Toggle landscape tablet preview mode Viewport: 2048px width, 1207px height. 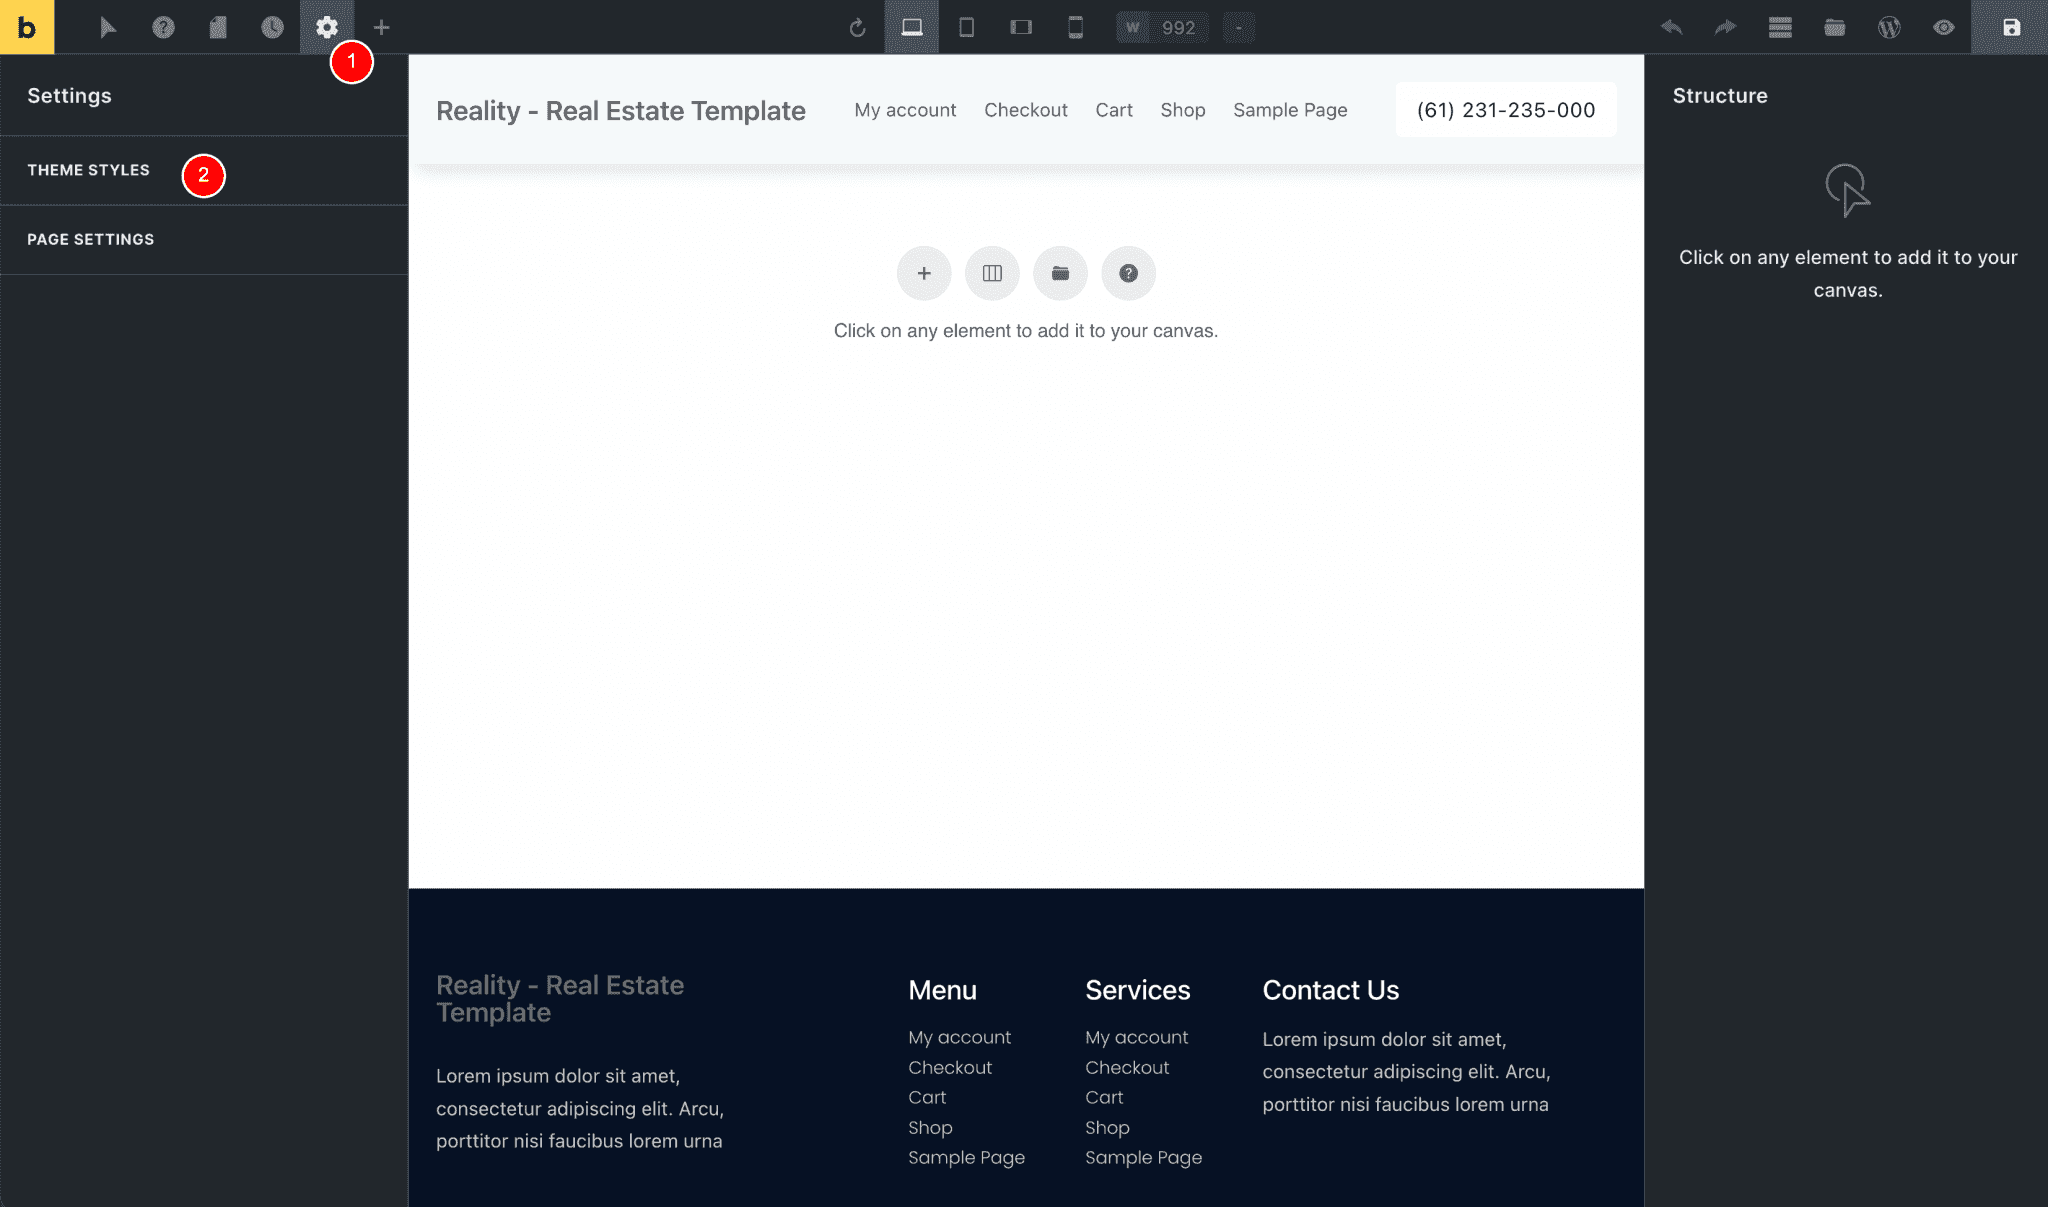tap(1021, 27)
